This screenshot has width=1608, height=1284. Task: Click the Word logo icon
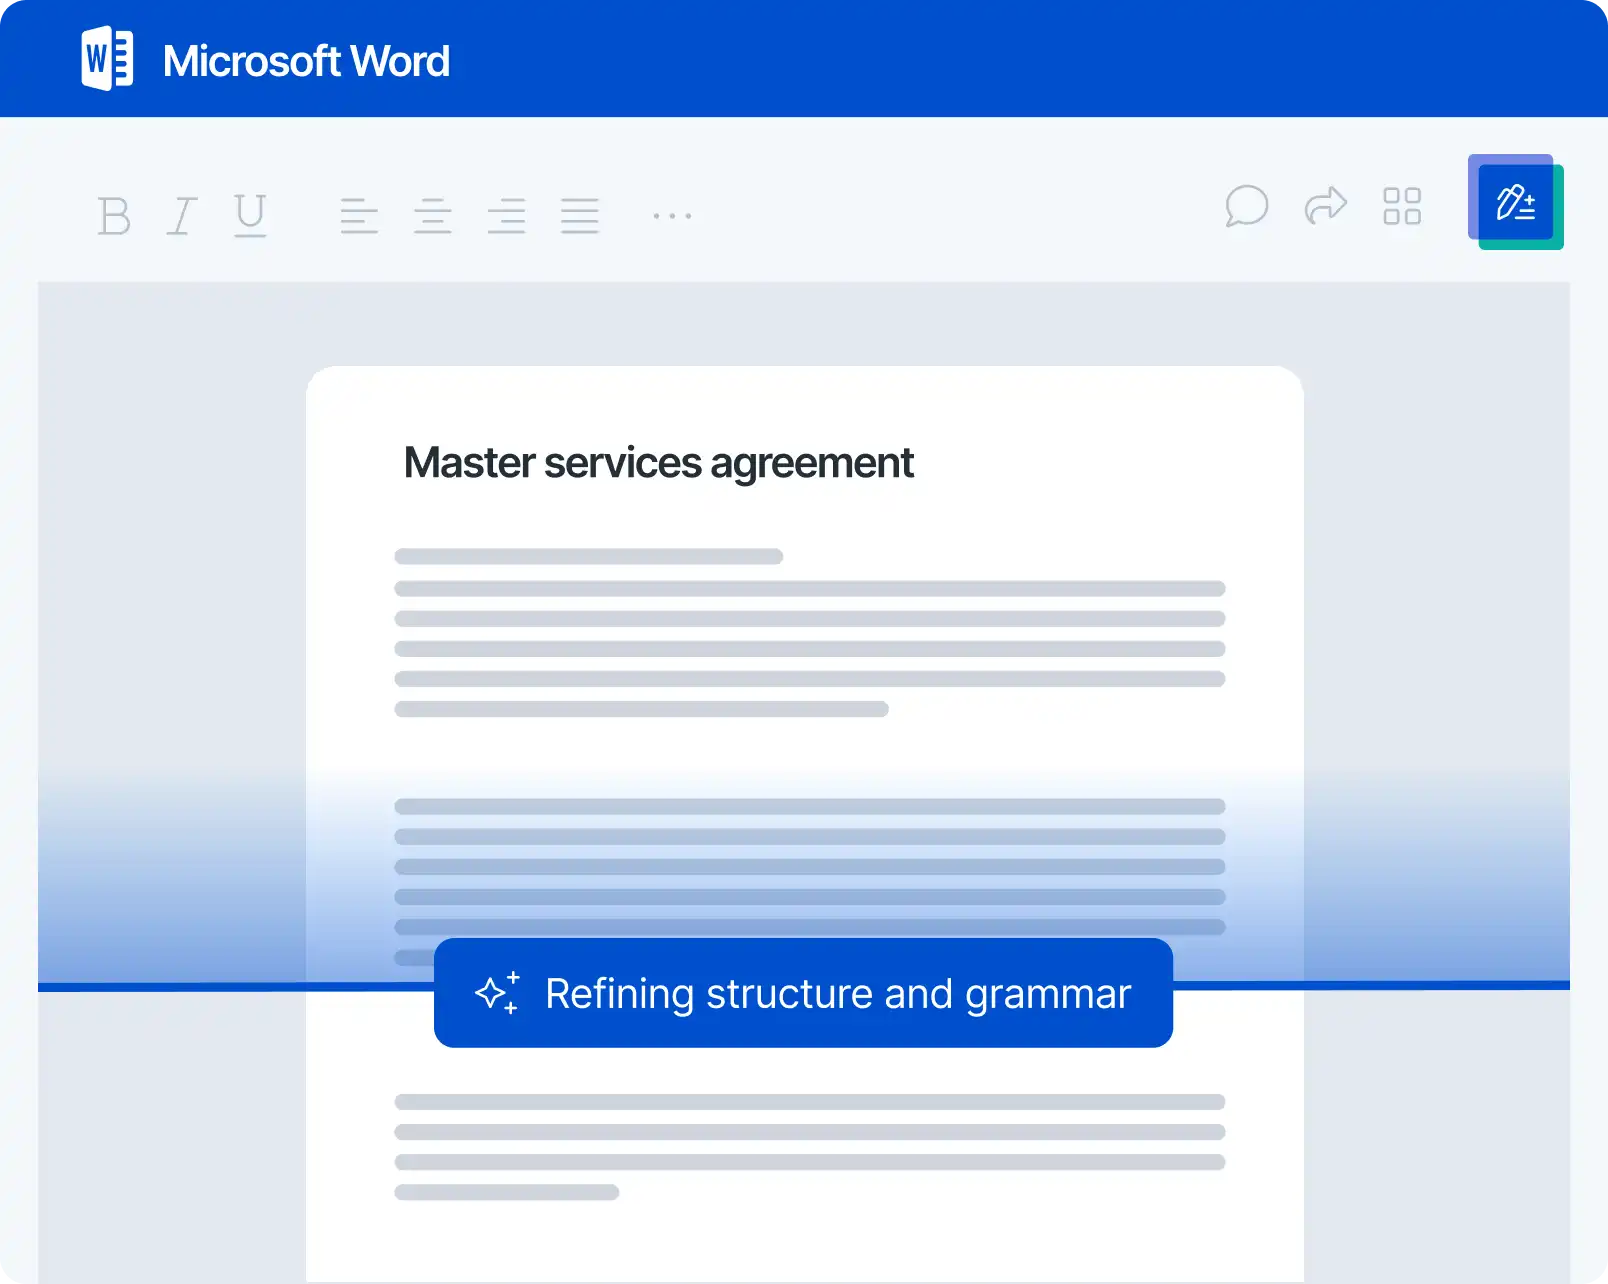coord(107,60)
